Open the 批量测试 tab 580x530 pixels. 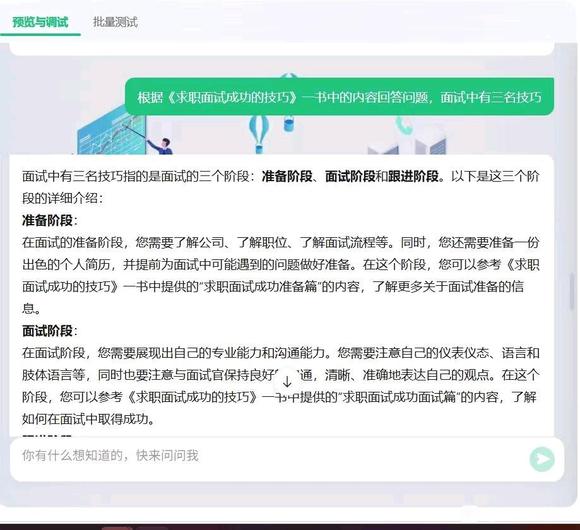(115, 22)
